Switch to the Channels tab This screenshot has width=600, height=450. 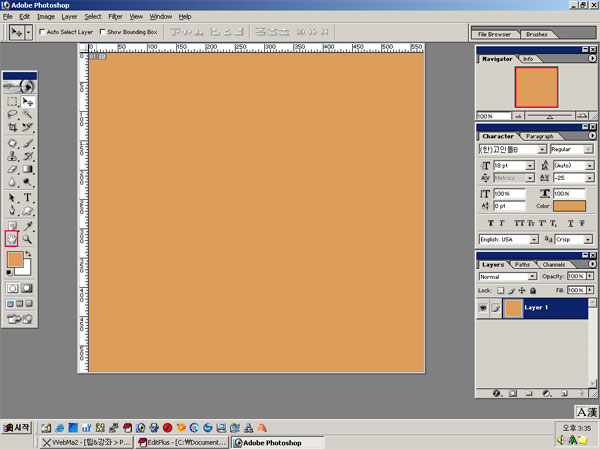pos(553,264)
